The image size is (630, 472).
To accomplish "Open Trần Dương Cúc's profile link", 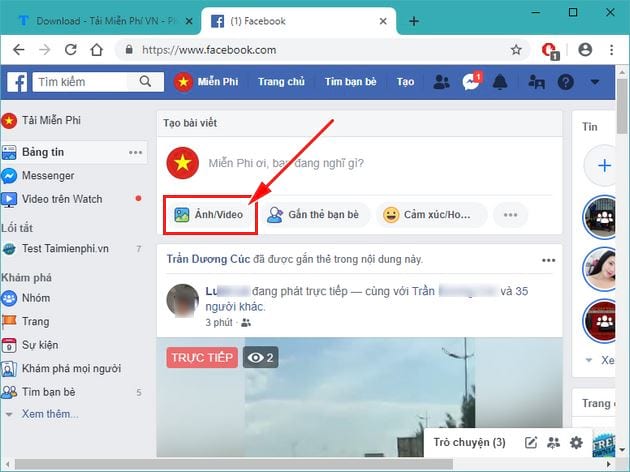I will coord(208,259).
